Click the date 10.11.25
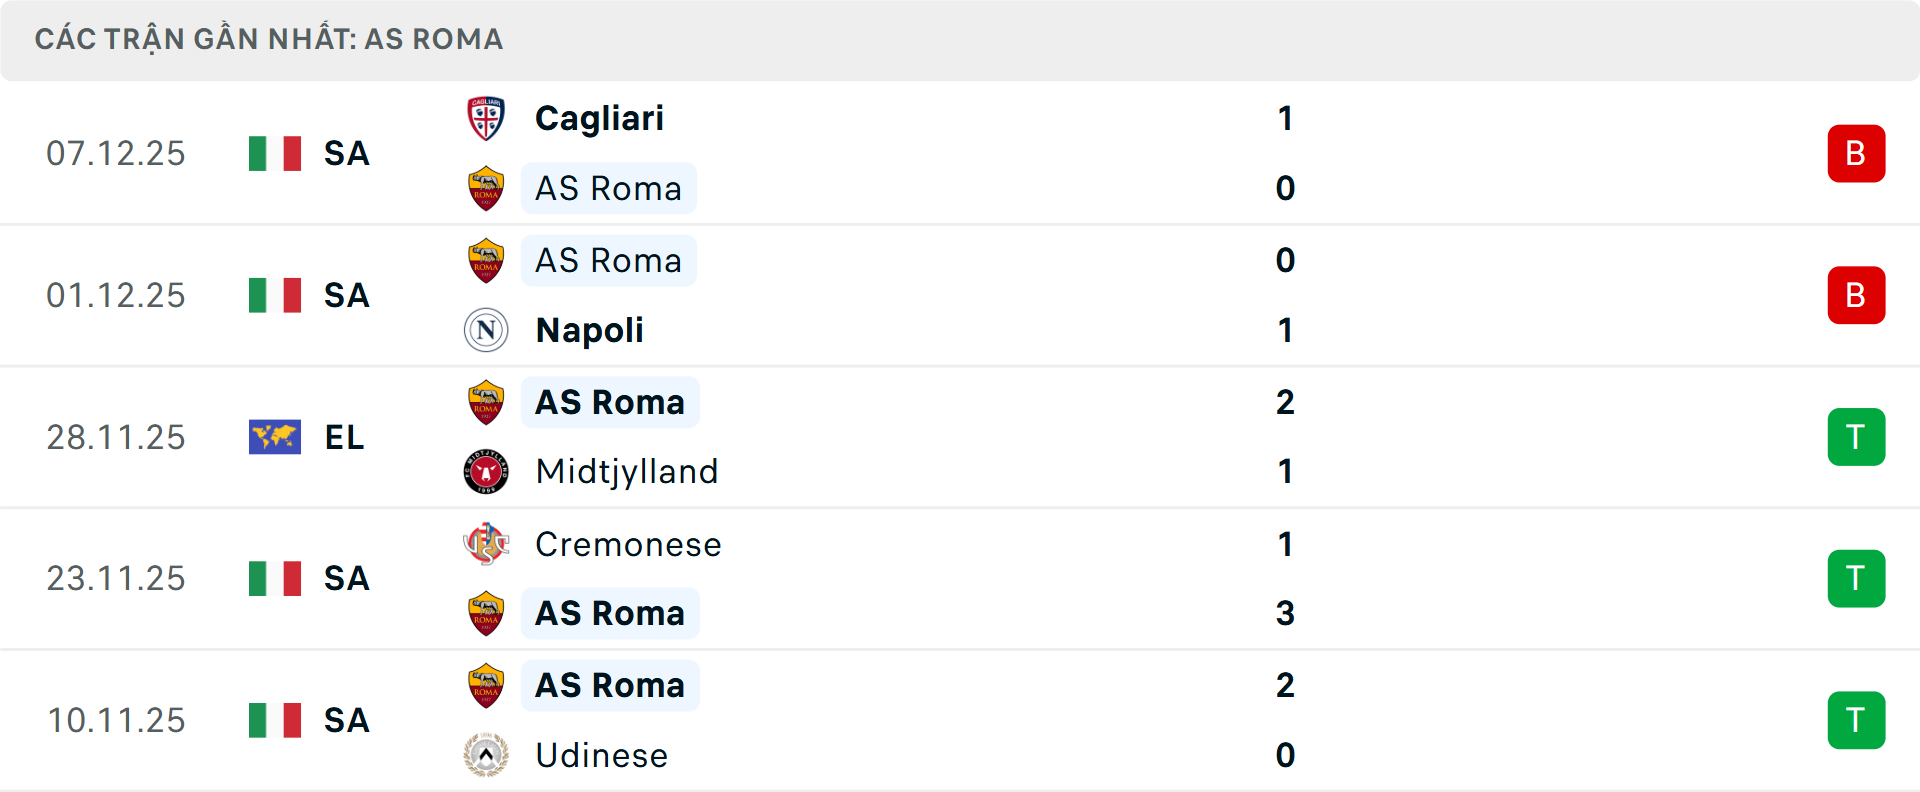The image size is (1920, 792). (x=116, y=720)
